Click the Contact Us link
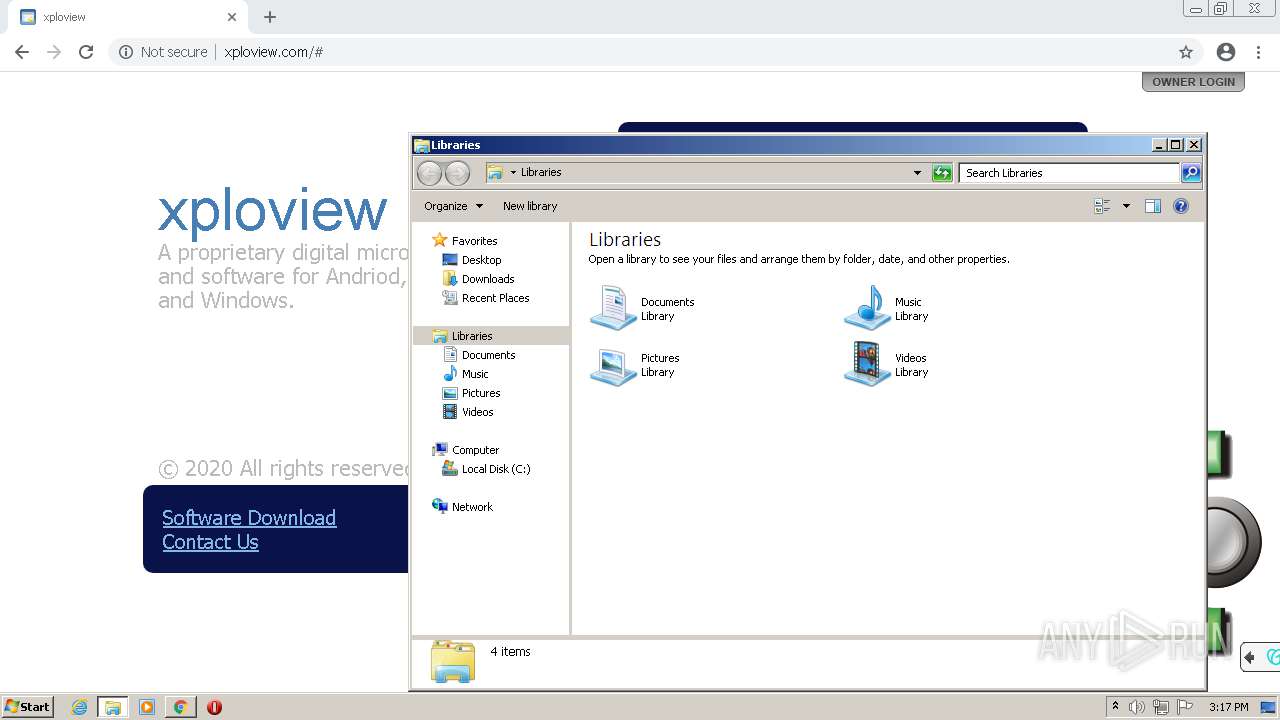The width and height of the screenshot is (1280, 720). click(210, 542)
